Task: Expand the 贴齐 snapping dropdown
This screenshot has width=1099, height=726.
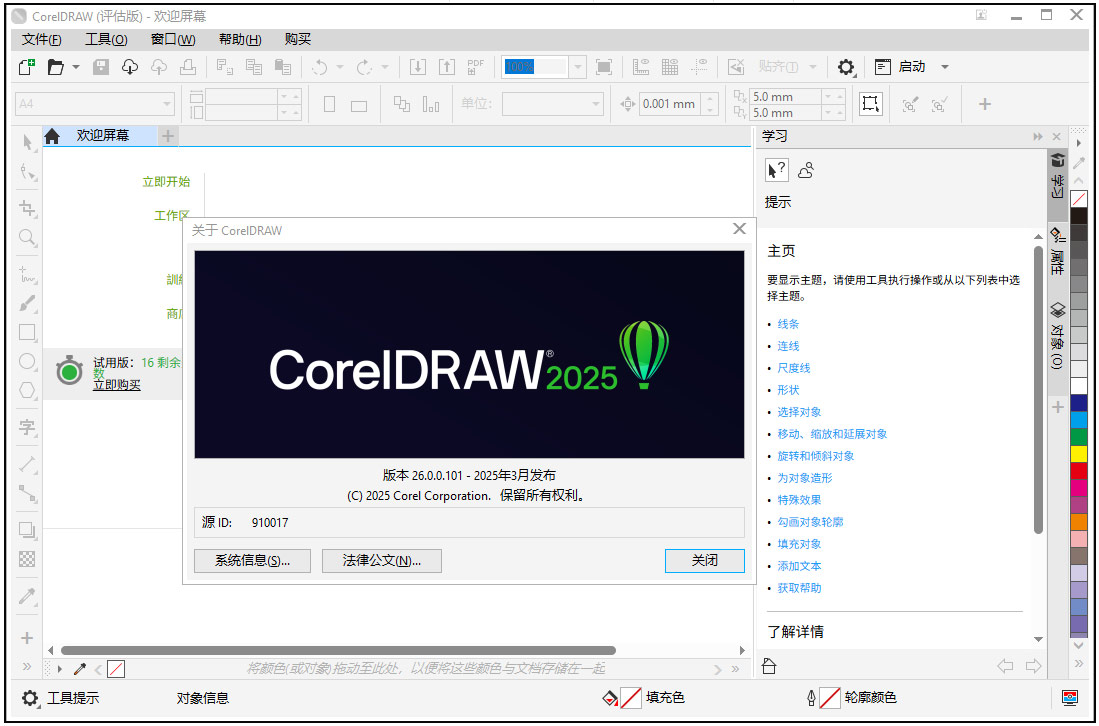Action: click(812, 66)
